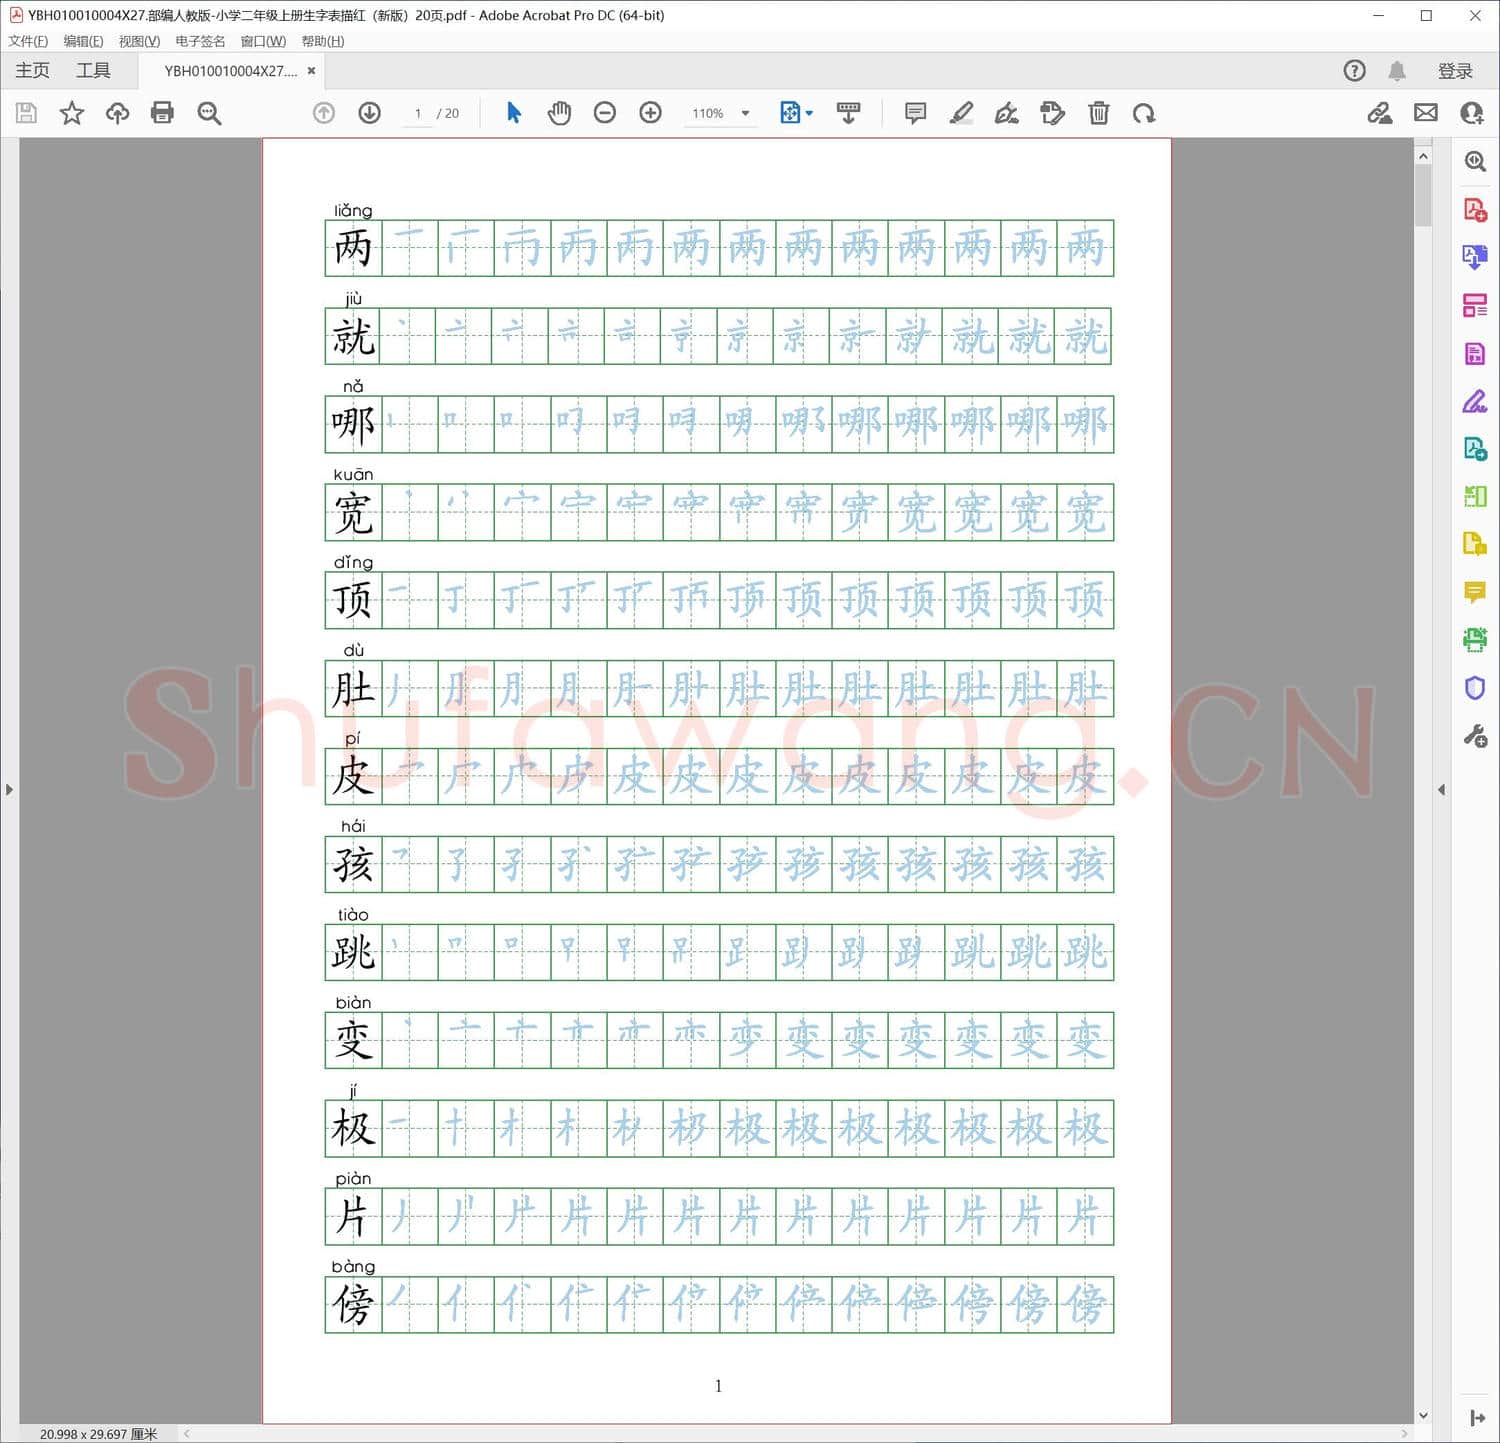Open the help question mark icon
1500x1443 pixels.
(1354, 71)
